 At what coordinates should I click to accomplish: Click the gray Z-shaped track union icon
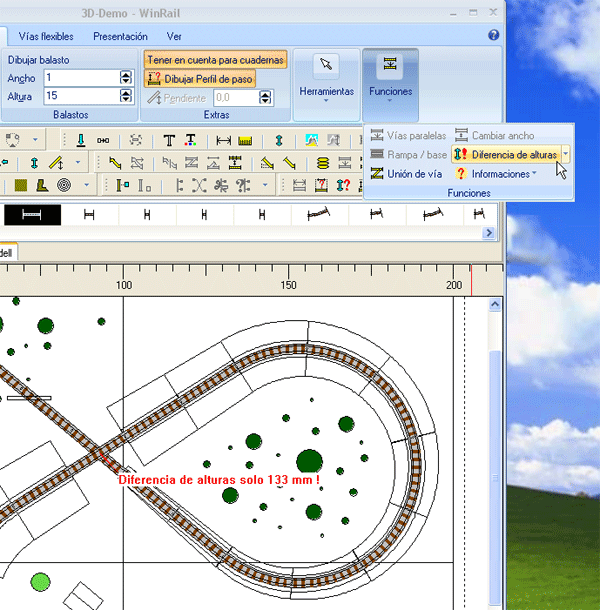click(191, 163)
